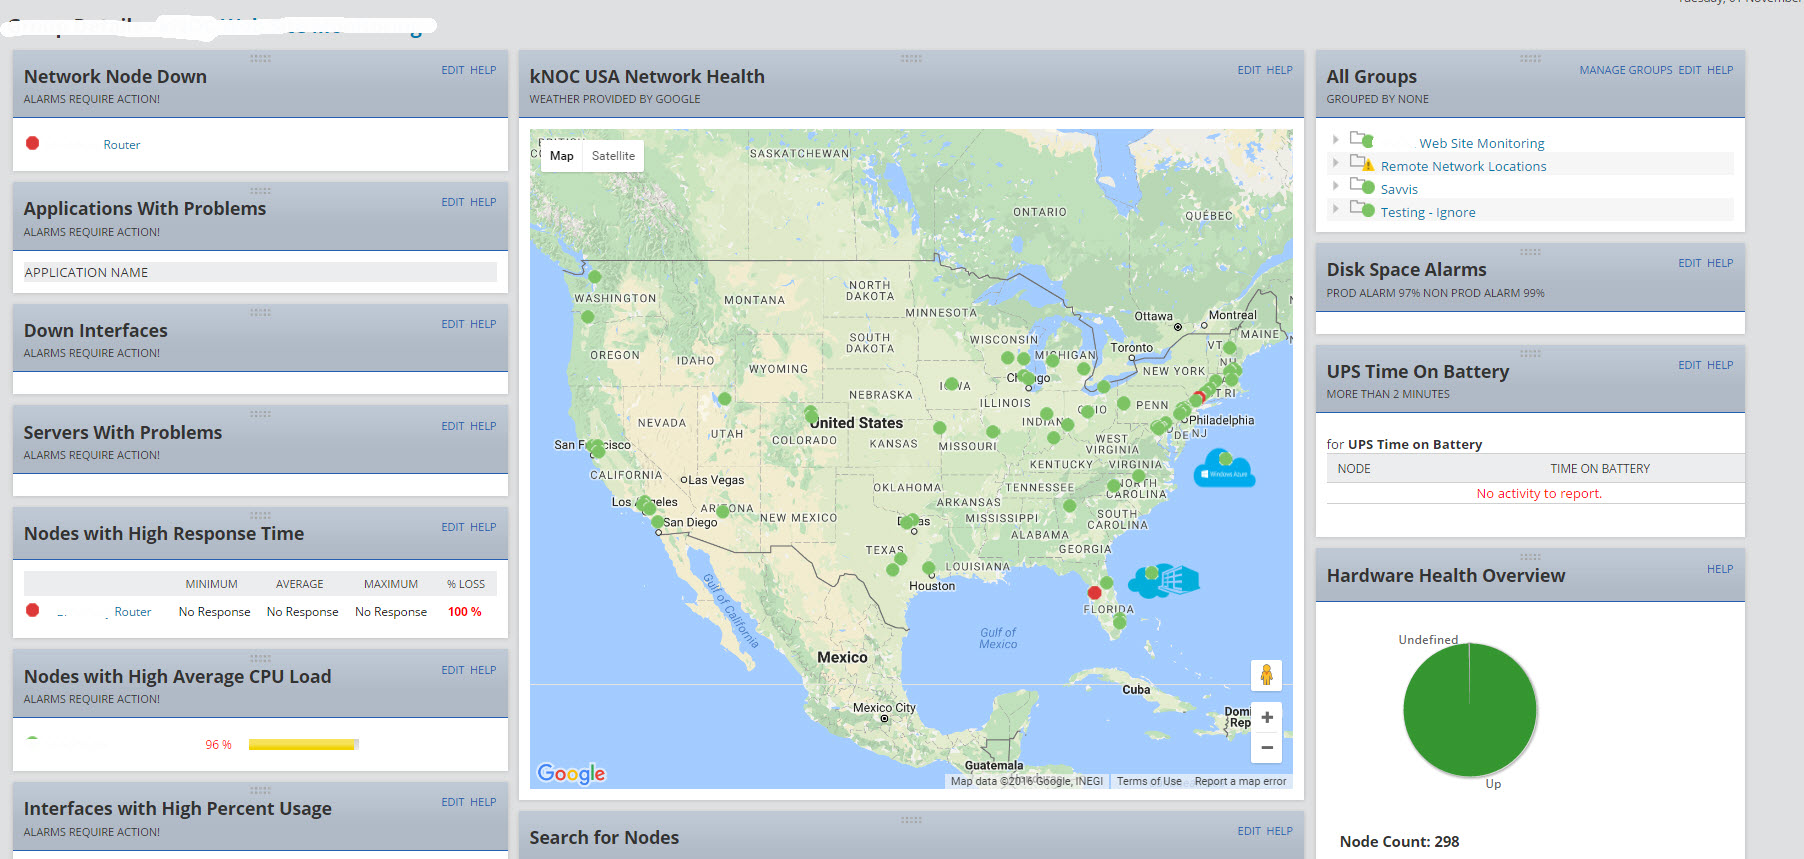This screenshot has width=1804, height=859.
Task: Open Remote Network Locations group link
Action: coord(1463,167)
